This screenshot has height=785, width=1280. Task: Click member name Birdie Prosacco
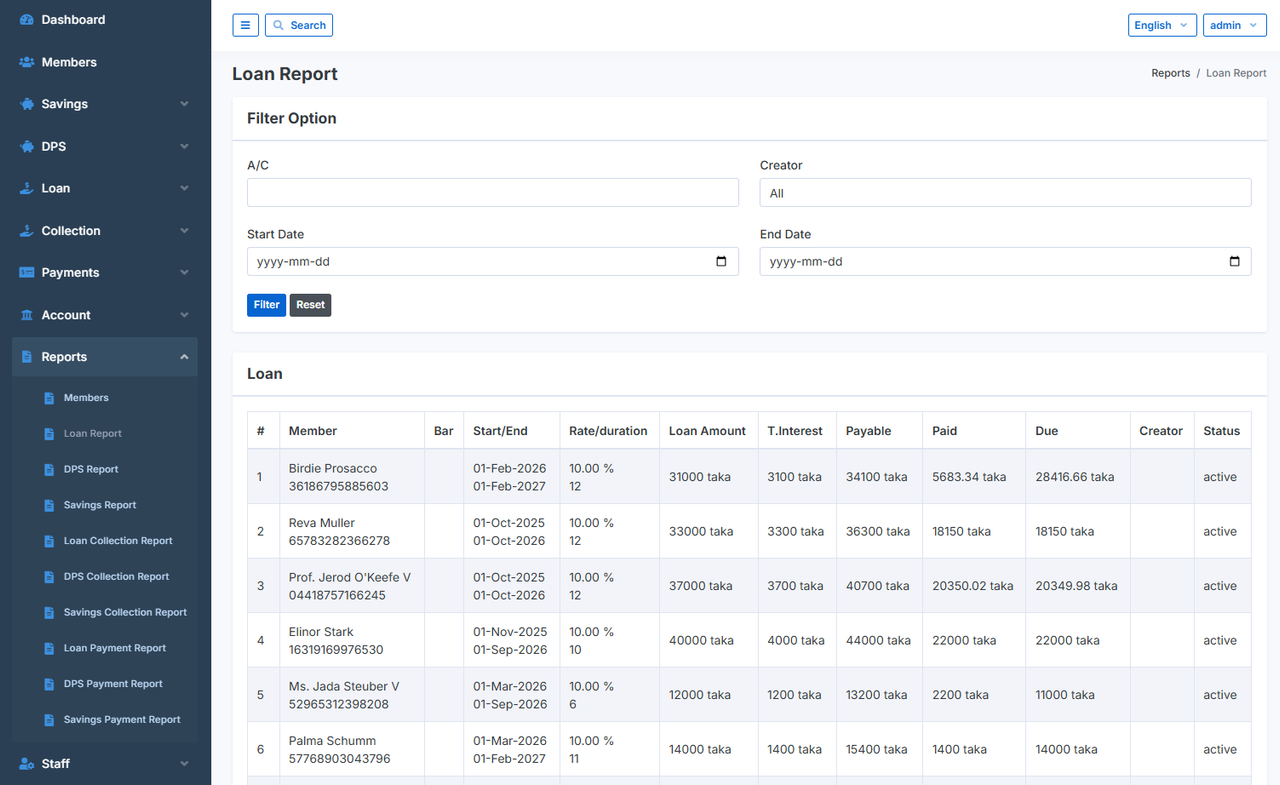tap(333, 468)
